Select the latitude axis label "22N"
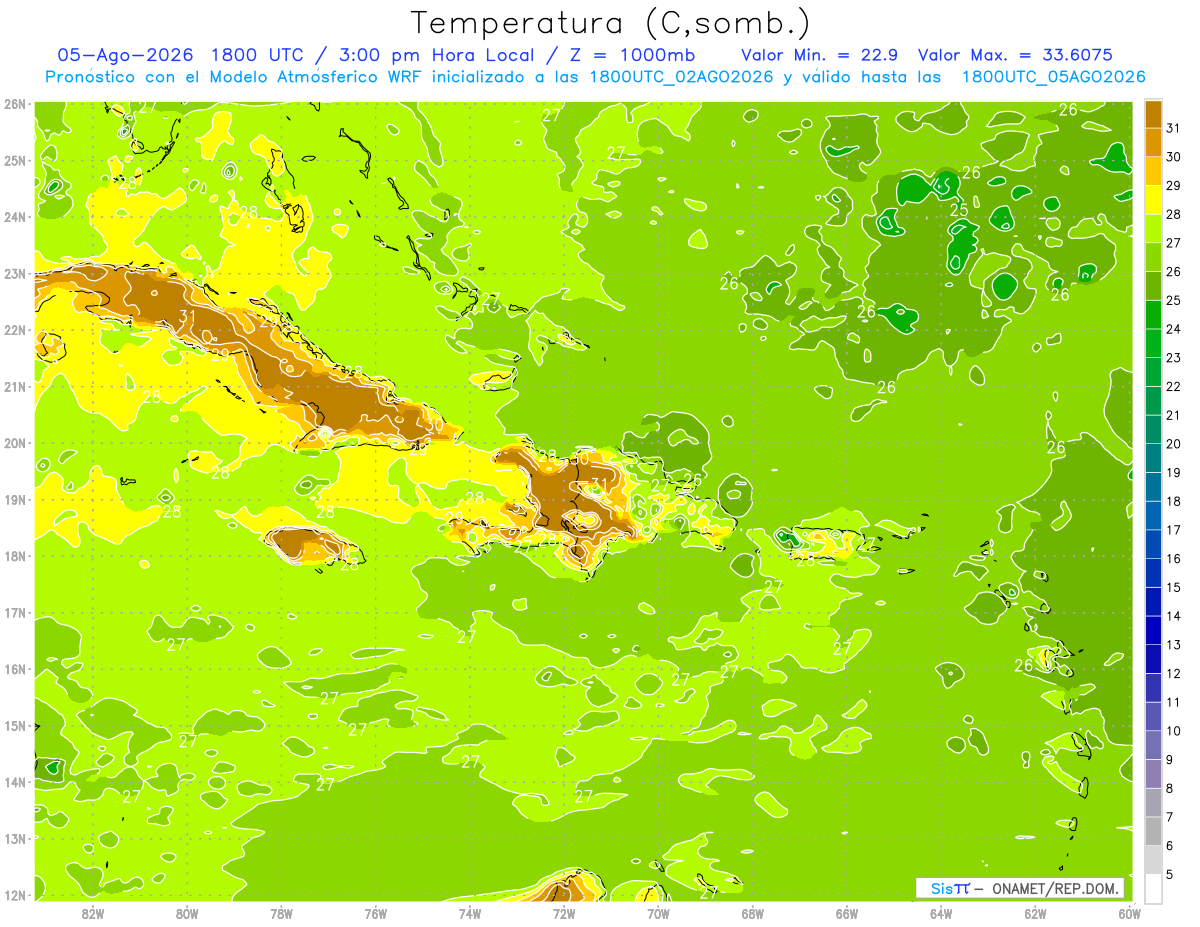Image resolution: width=1200 pixels, height=927 pixels. click(15, 330)
